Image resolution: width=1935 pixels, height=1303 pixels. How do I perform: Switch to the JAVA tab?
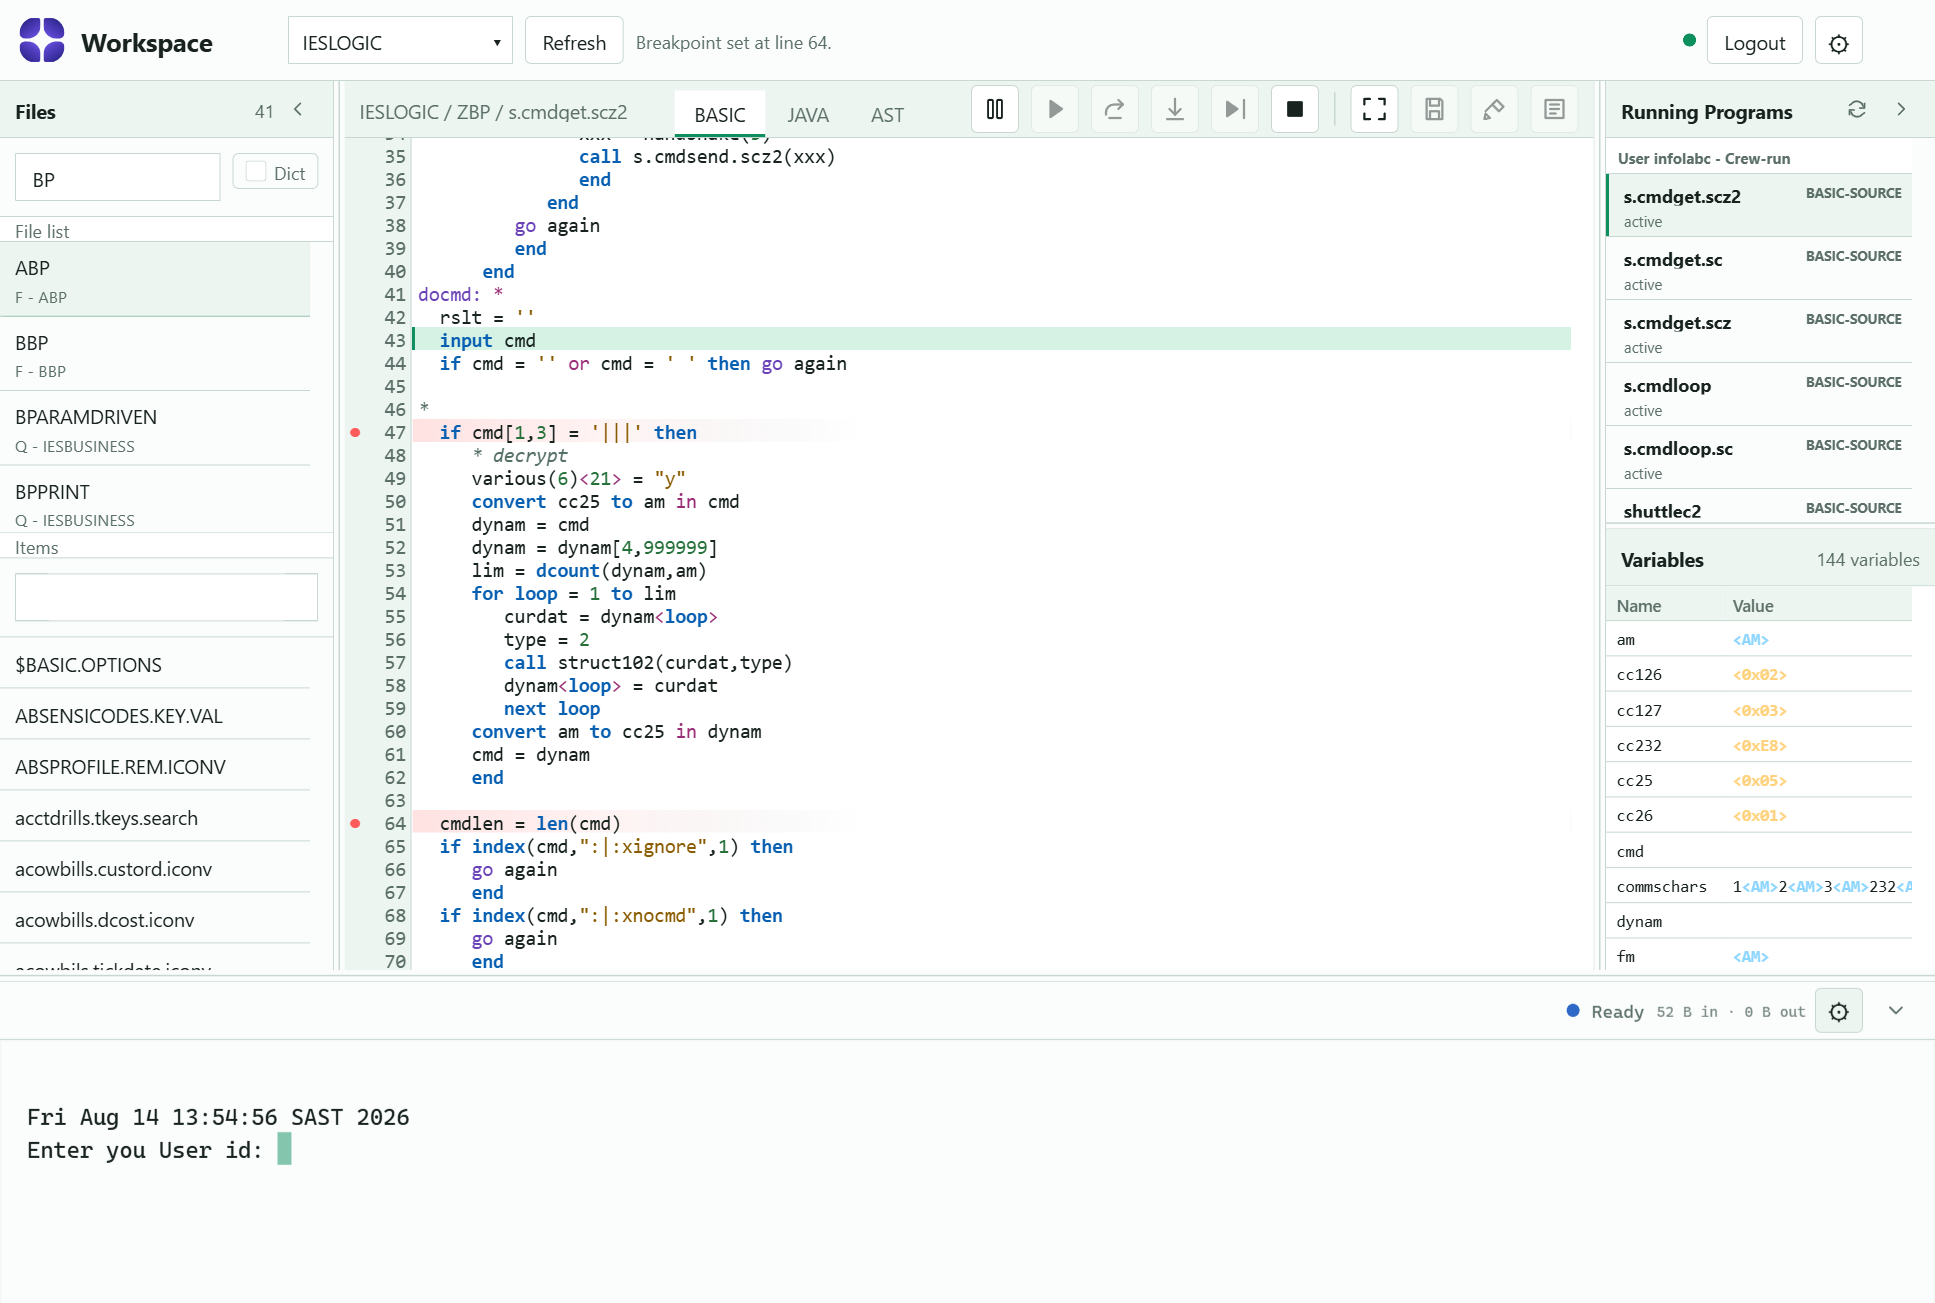808,114
